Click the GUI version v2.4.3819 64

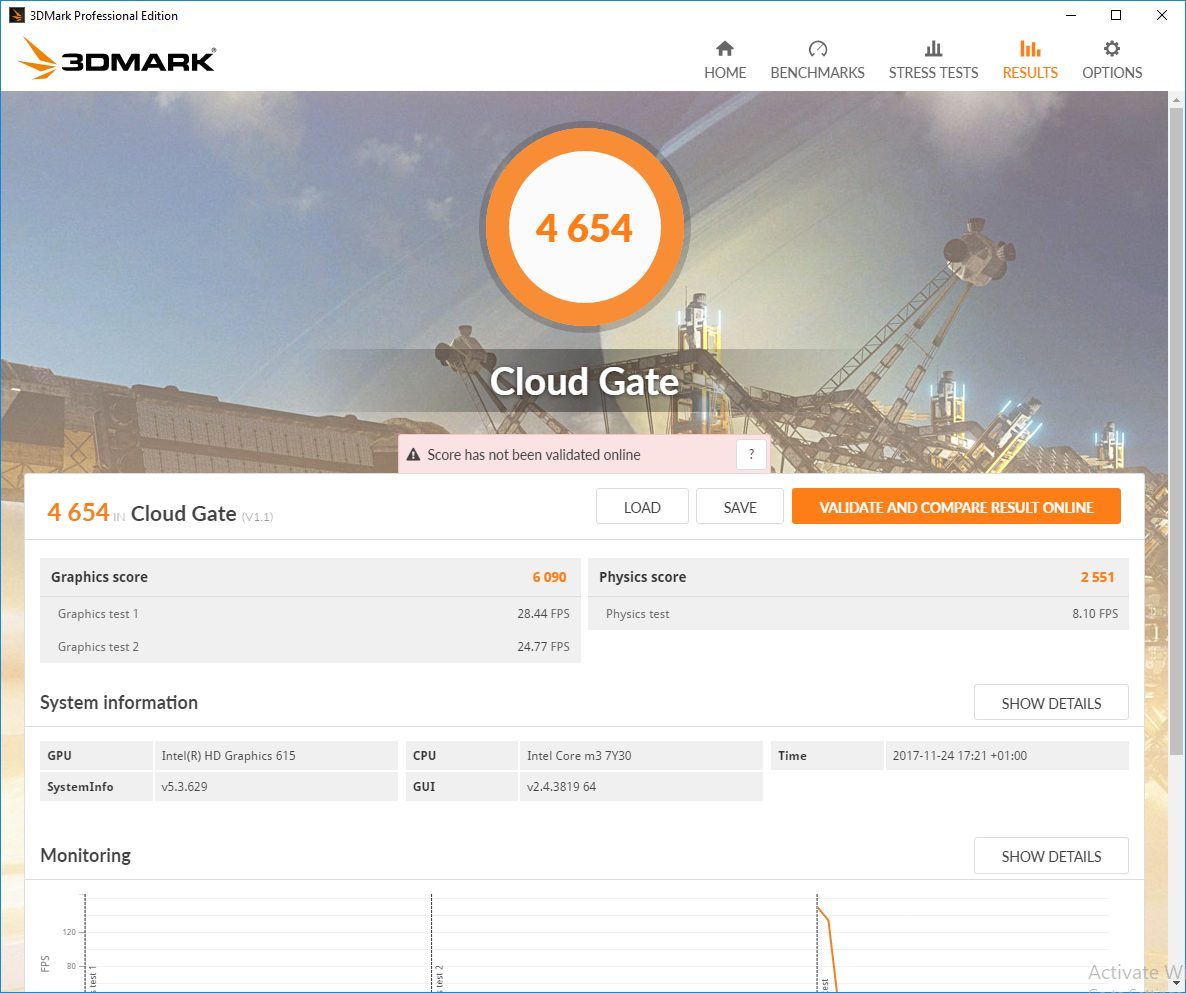click(x=561, y=787)
